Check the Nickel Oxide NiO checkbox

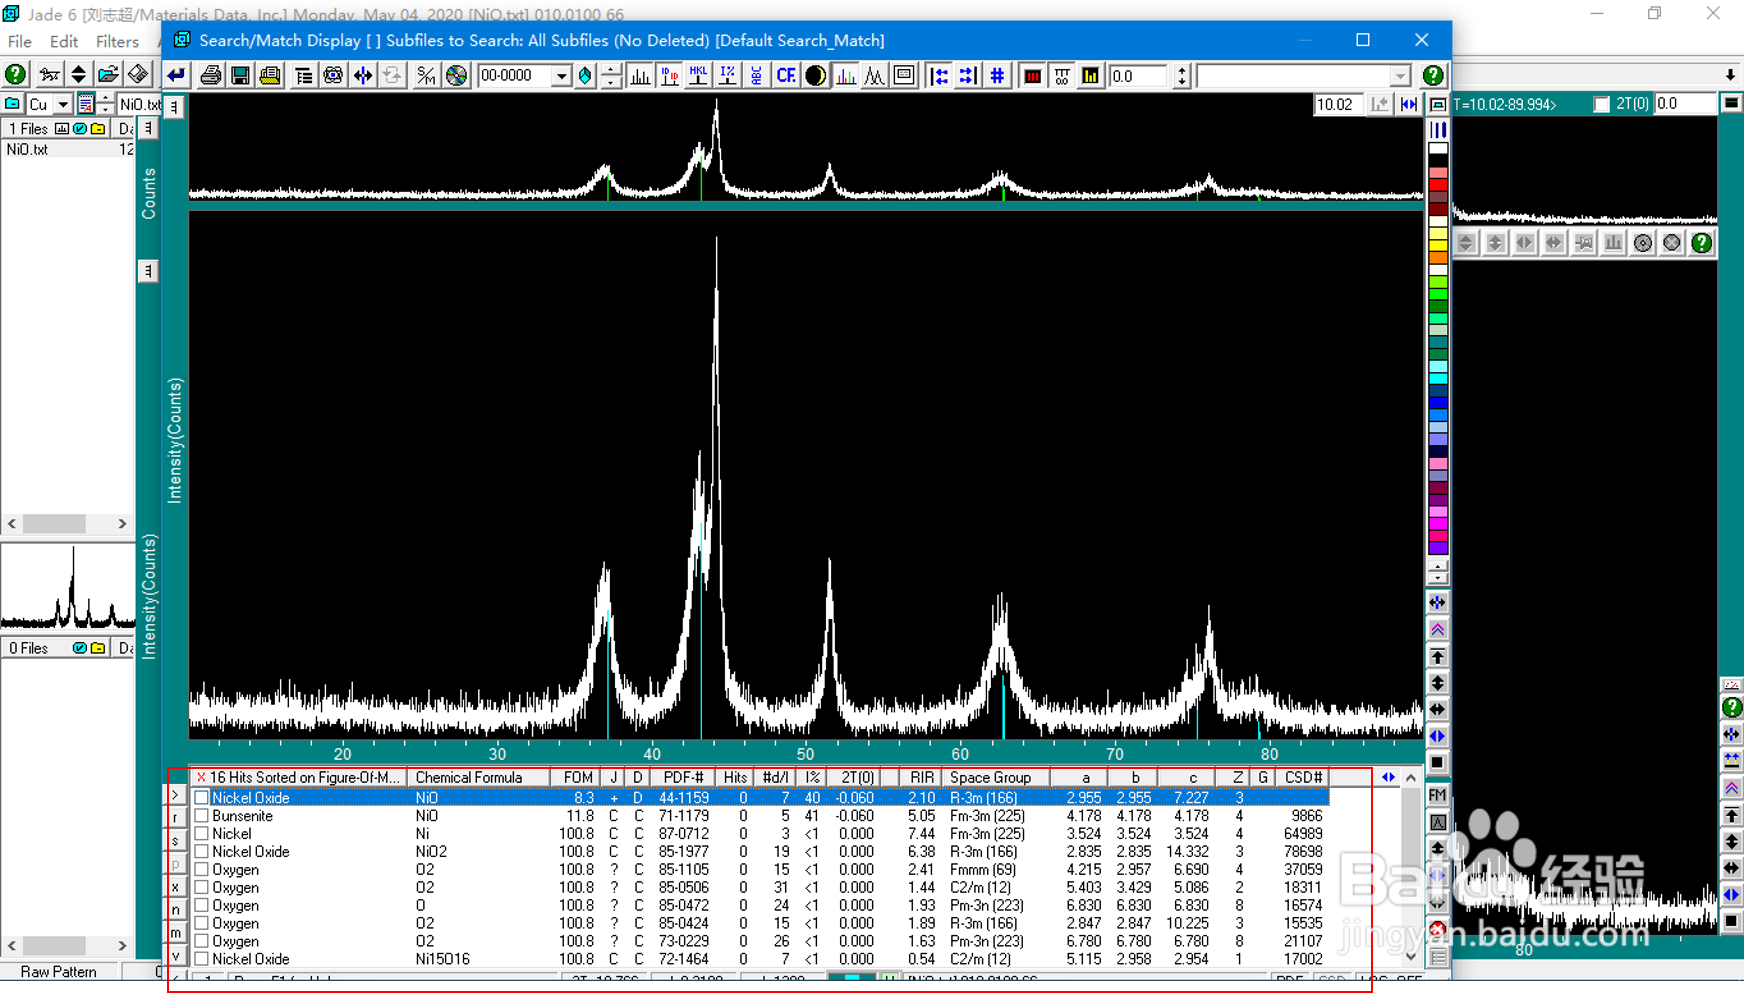[x=202, y=798]
